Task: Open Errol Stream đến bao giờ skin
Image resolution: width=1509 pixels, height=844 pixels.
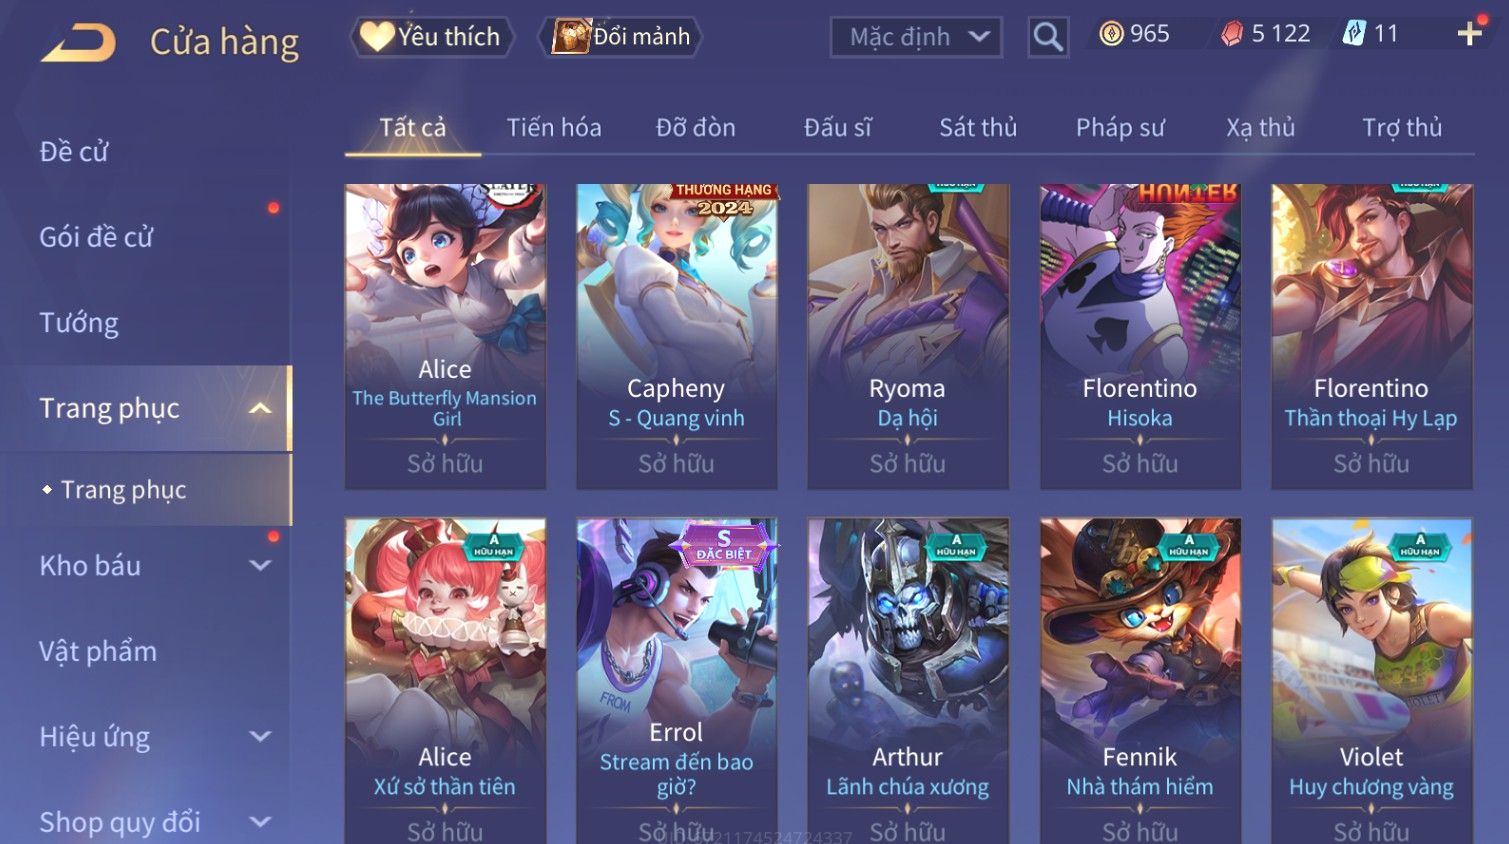Action: click(677, 680)
